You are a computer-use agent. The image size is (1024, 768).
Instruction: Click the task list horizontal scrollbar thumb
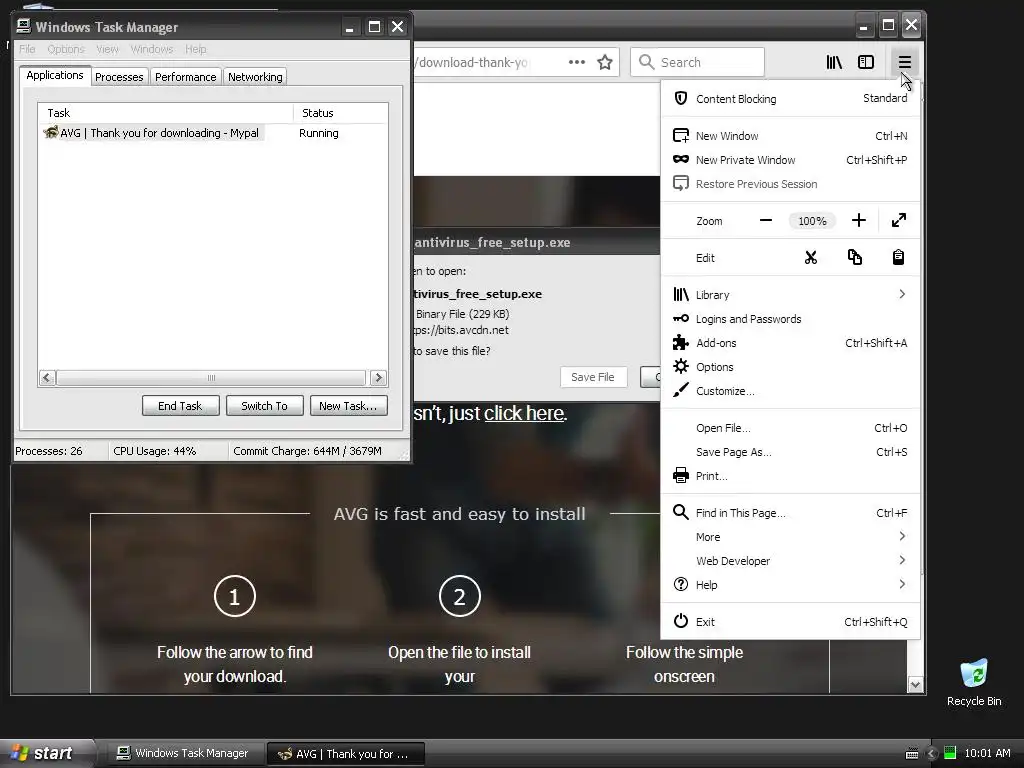211,377
